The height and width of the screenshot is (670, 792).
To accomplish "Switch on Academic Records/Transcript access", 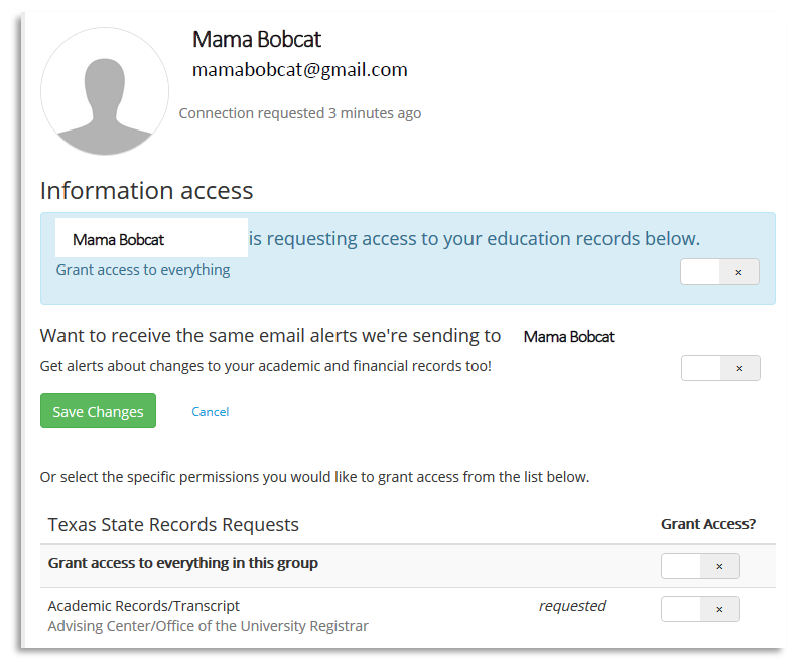I will (700, 609).
